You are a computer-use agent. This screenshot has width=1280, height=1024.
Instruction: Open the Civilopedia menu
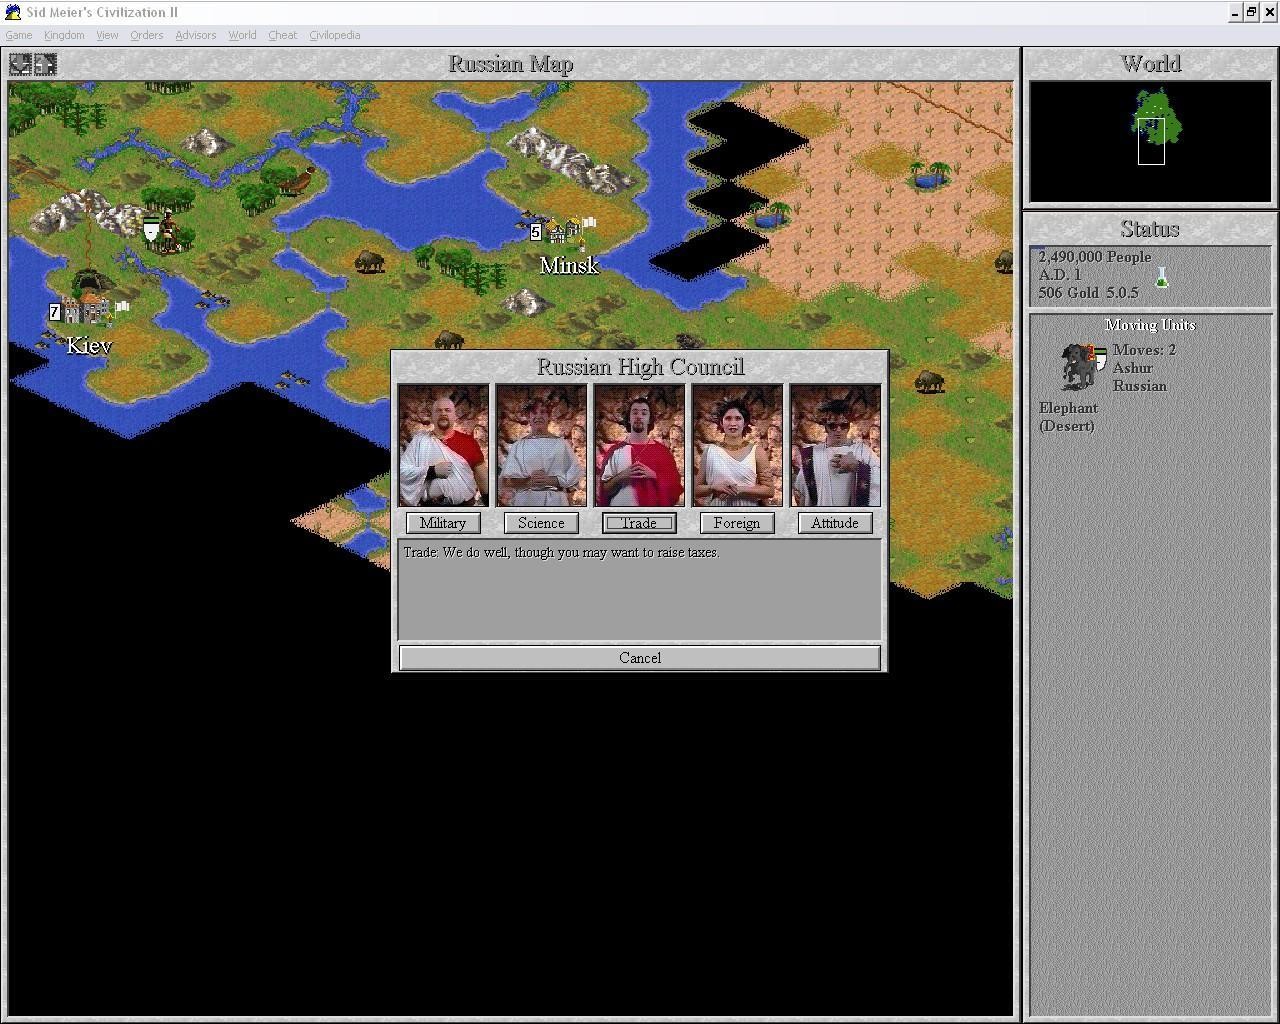[x=335, y=35]
